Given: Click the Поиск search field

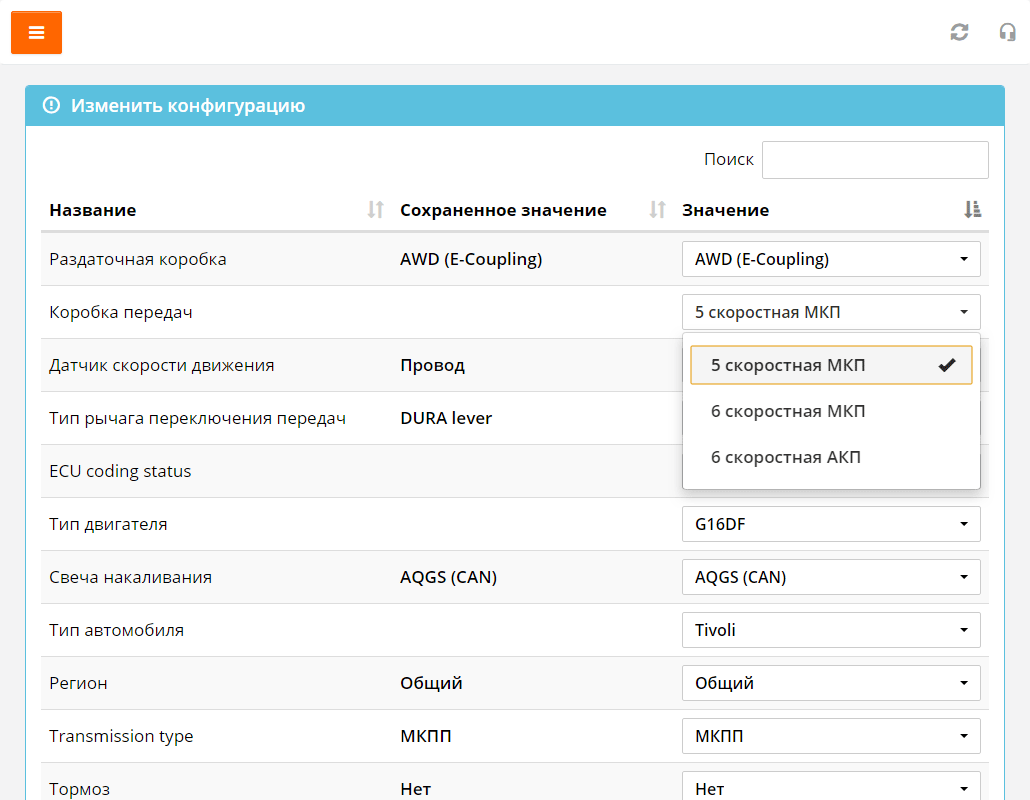Looking at the screenshot, I should [874, 160].
